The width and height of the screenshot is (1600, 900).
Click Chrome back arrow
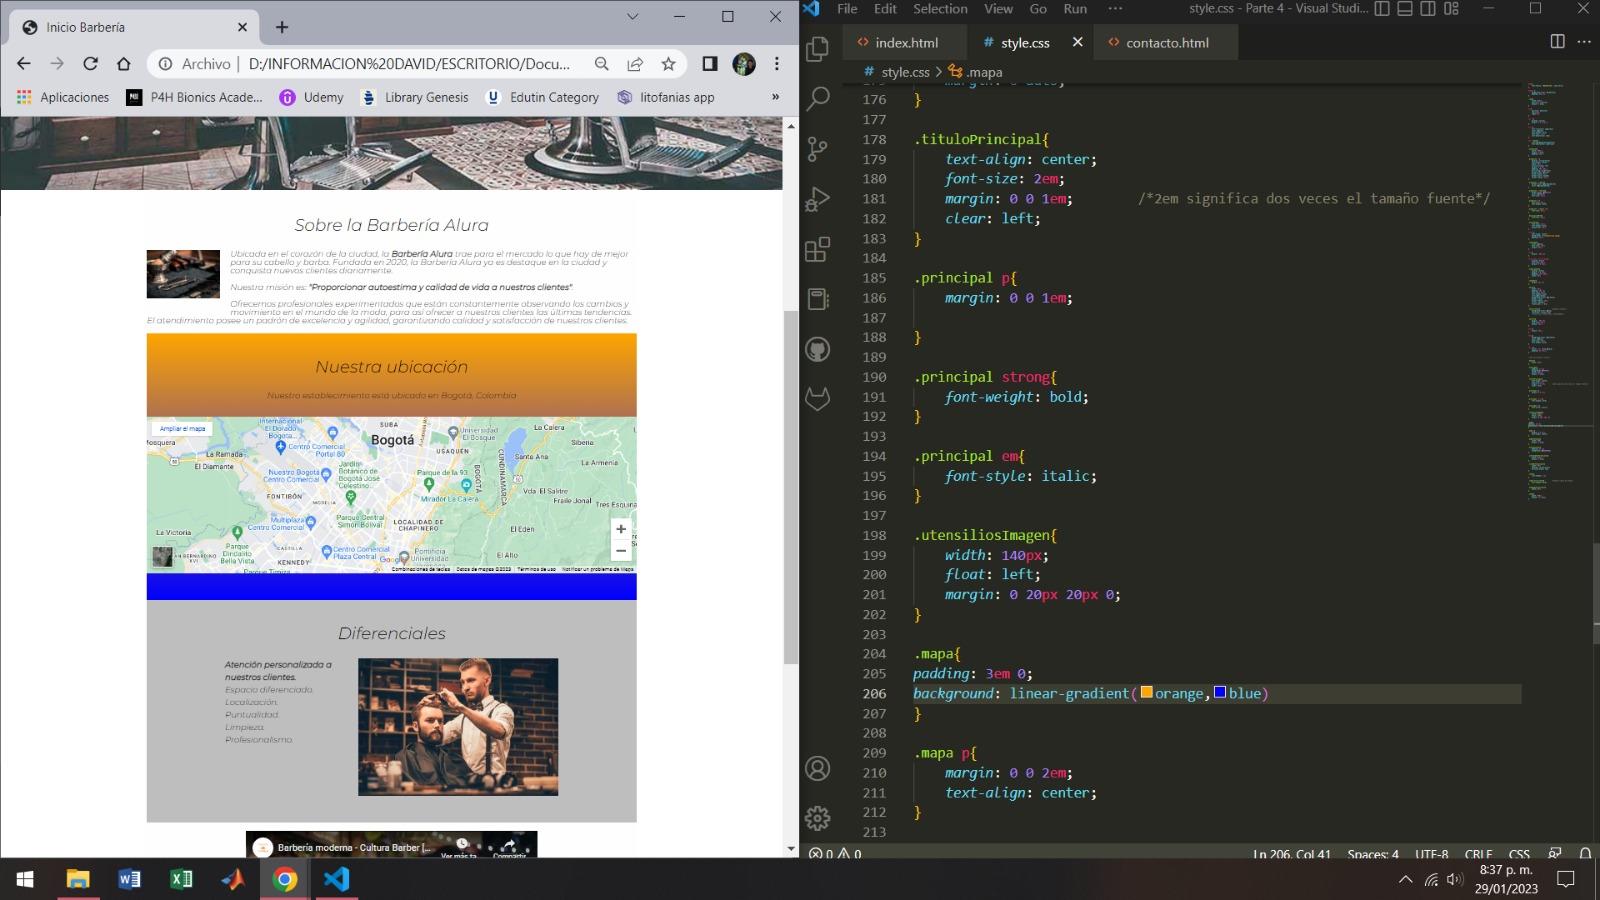pyautogui.click(x=24, y=64)
